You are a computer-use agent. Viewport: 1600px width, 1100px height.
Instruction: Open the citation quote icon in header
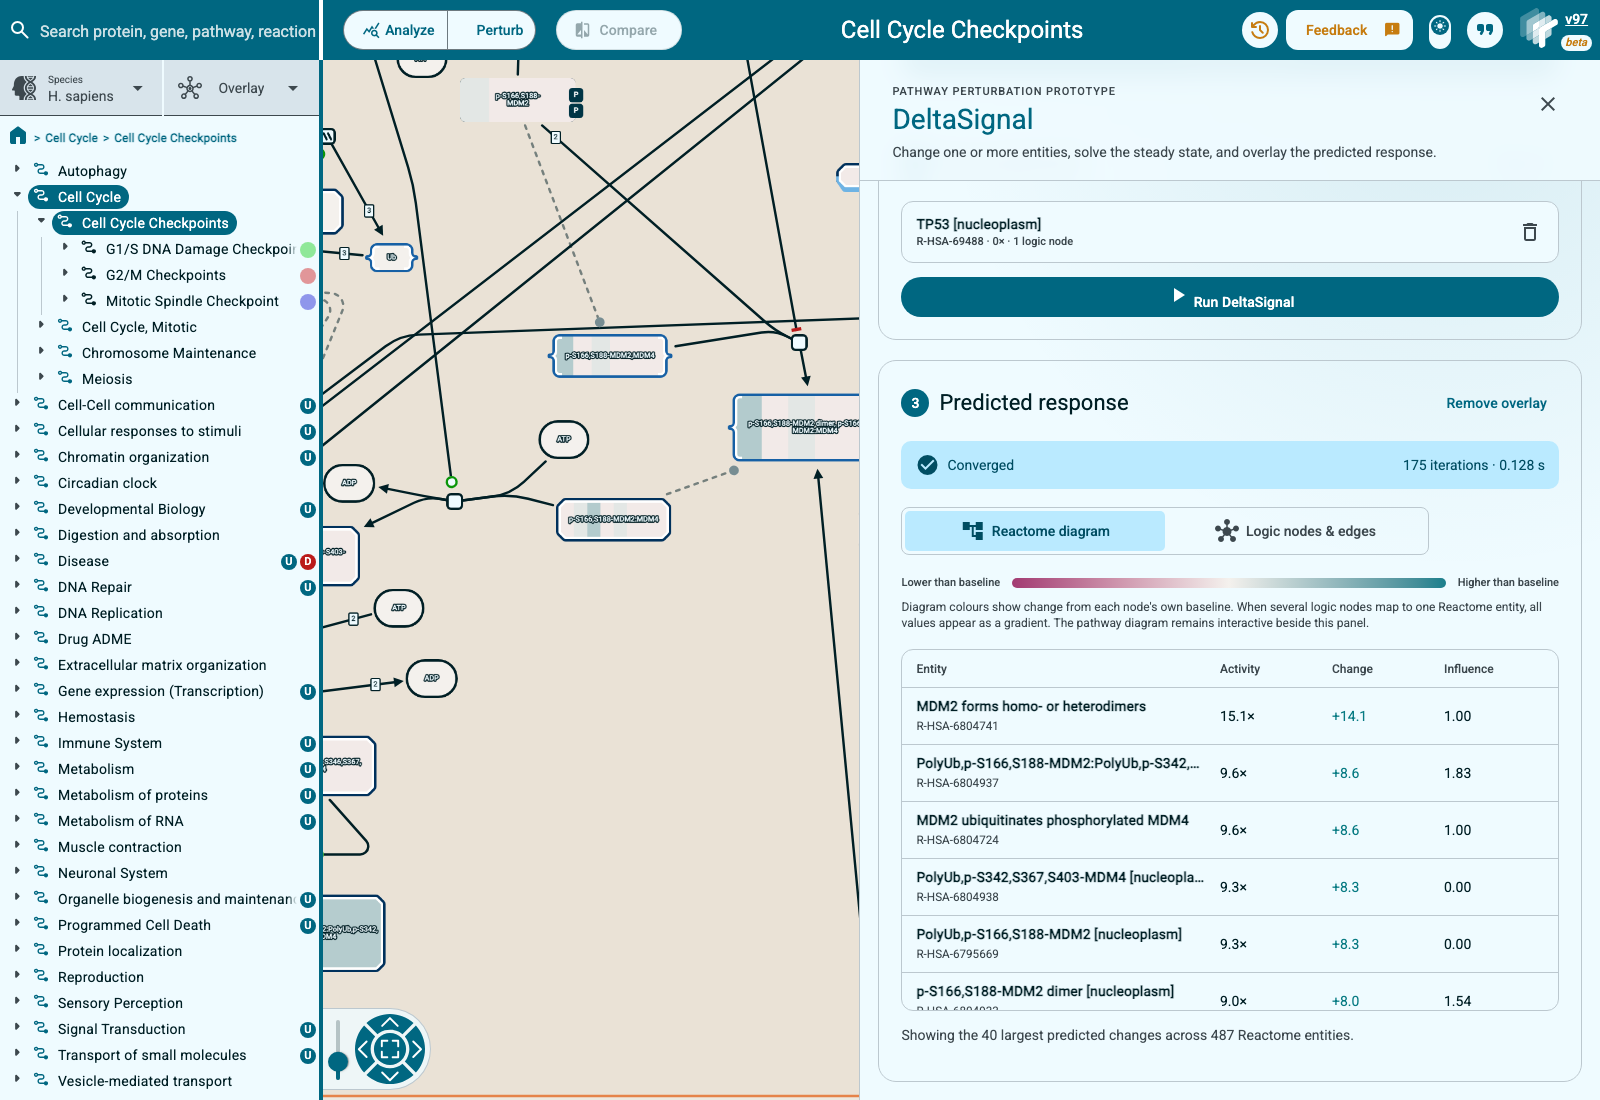(1485, 30)
